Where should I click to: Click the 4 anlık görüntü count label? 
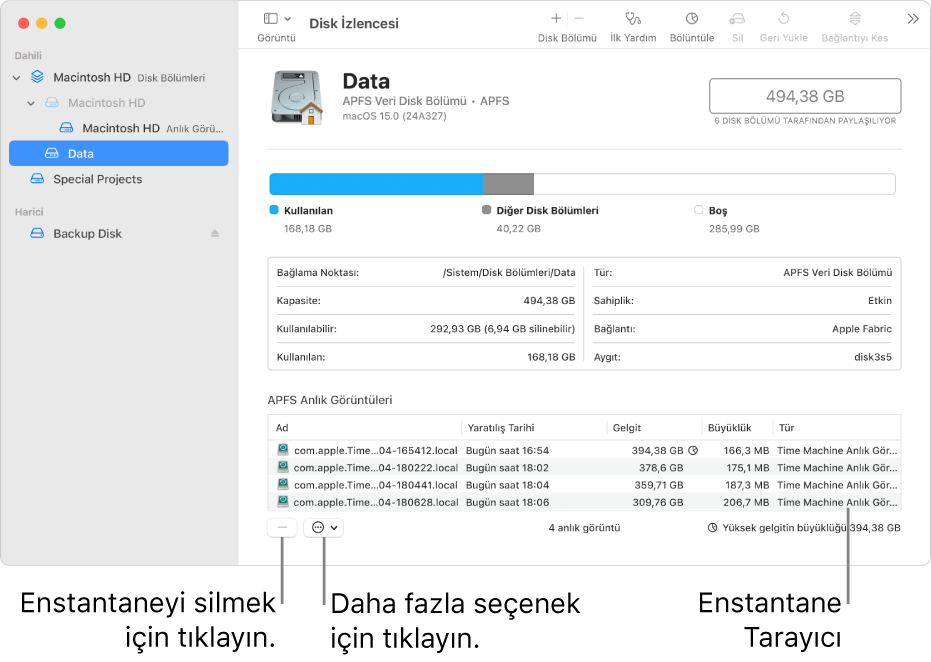click(584, 528)
